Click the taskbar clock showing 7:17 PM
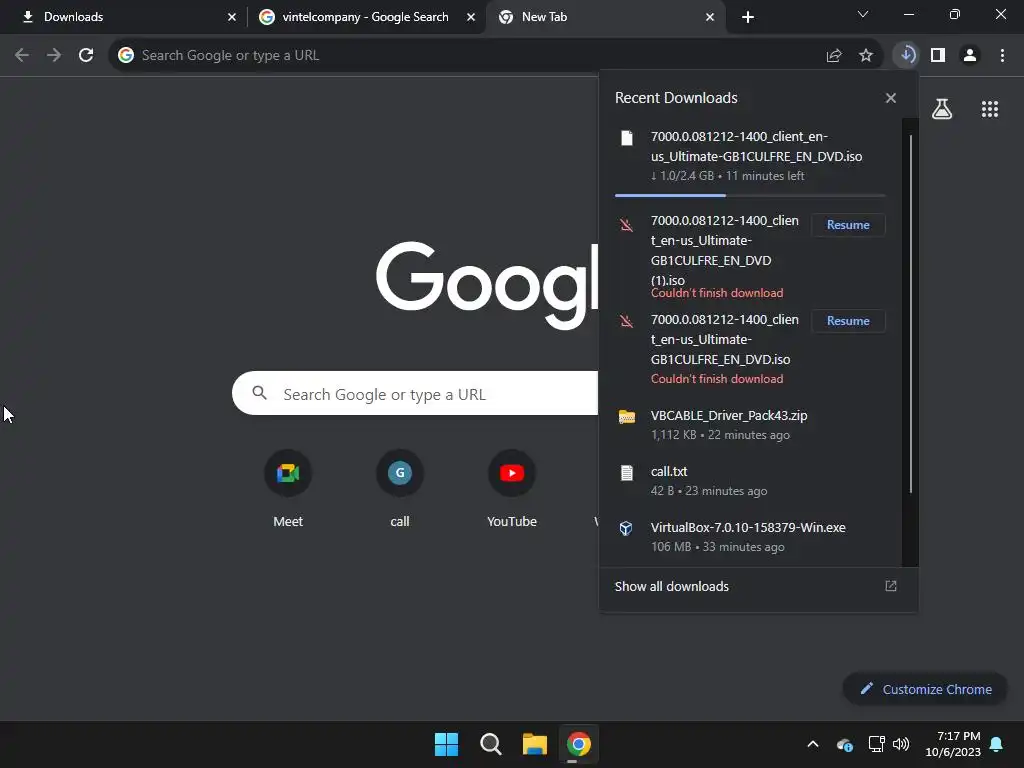1024x768 pixels. coord(953,744)
